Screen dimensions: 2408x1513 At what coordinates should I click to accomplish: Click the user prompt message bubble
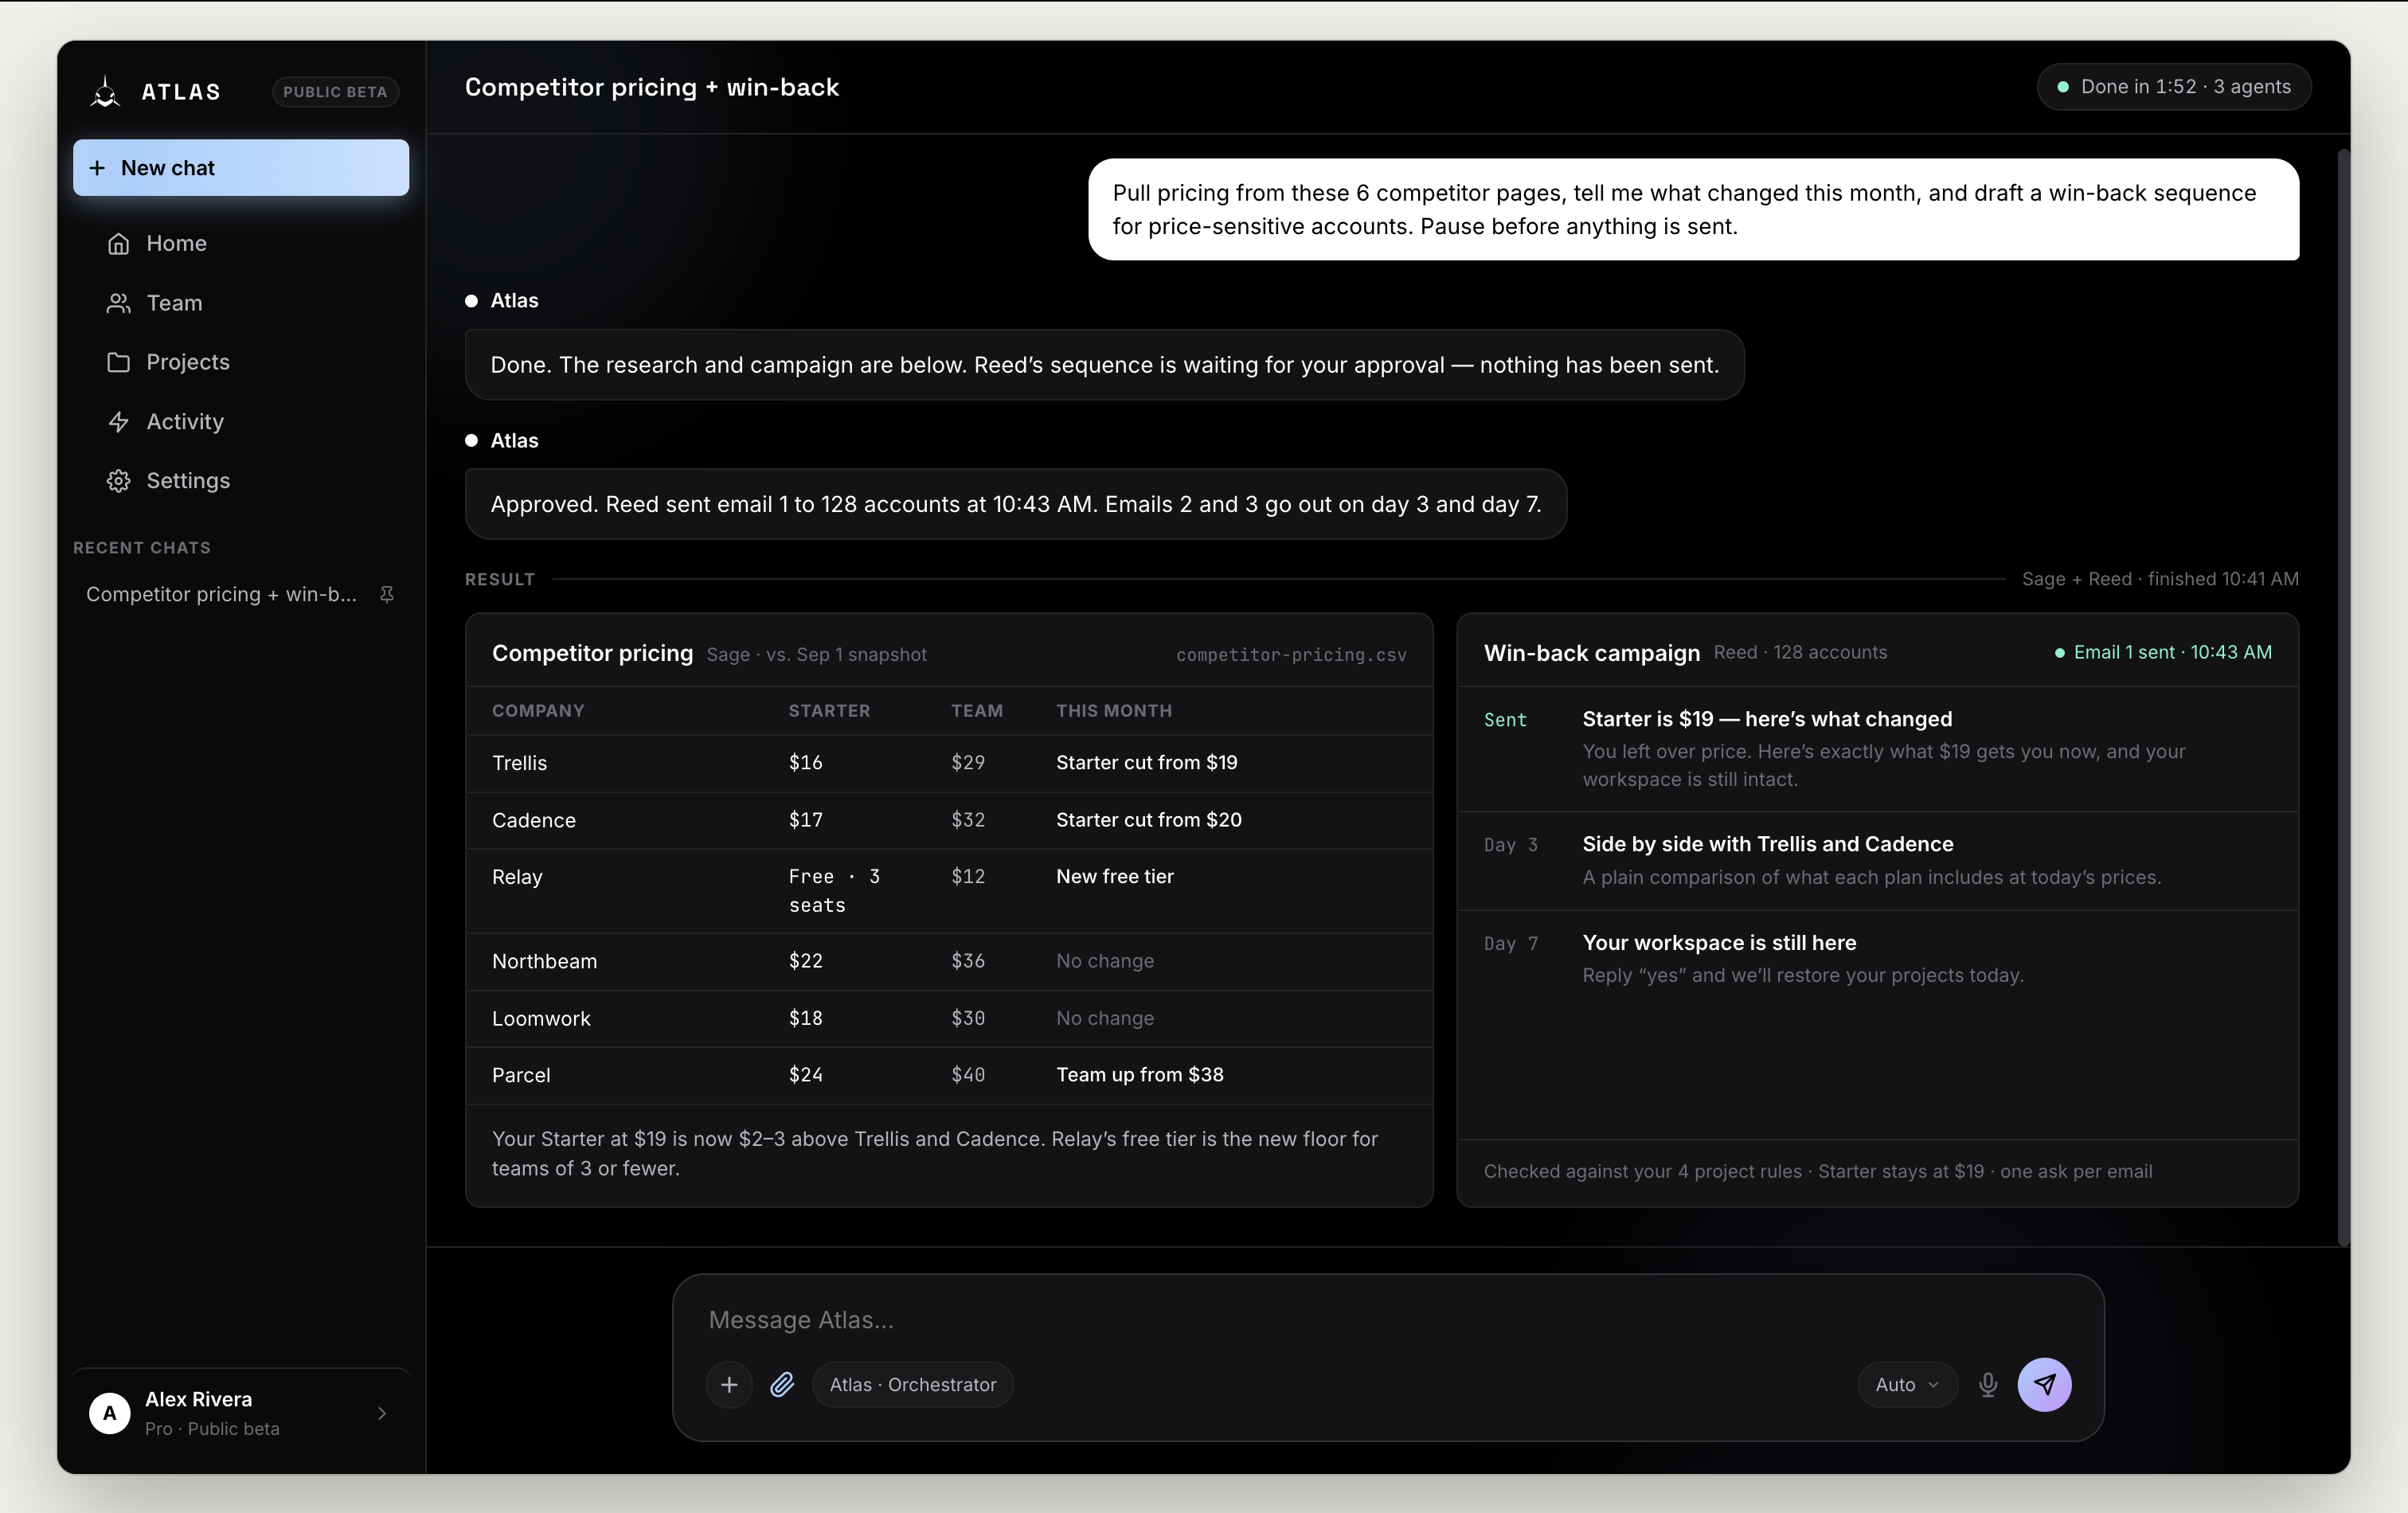click(1693, 209)
